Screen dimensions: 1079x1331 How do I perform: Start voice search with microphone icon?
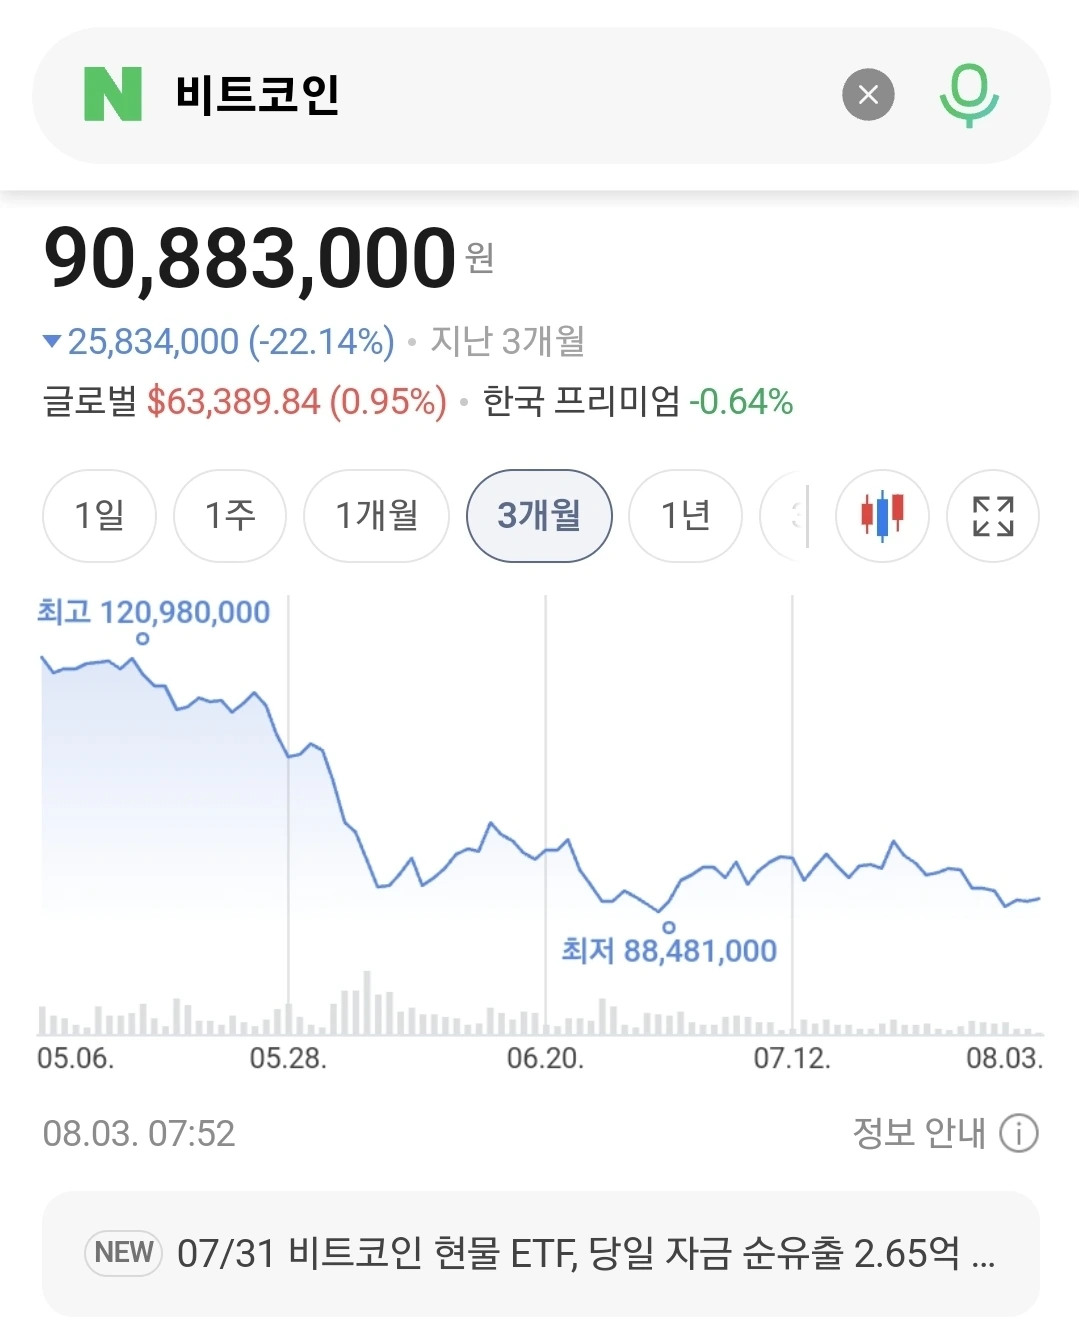(969, 95)
